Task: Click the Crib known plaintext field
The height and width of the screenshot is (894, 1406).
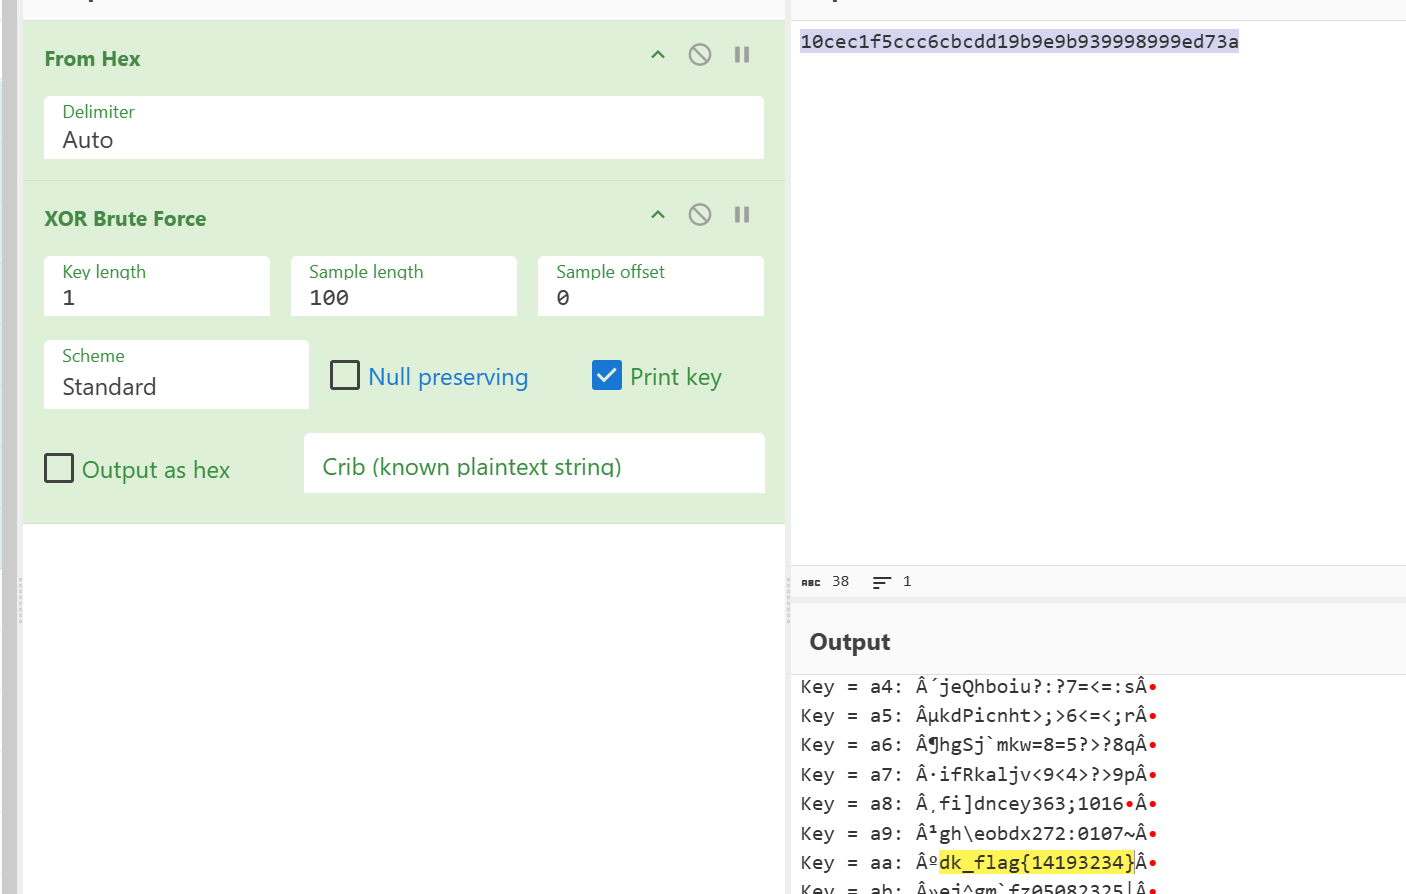Action: 534,465
